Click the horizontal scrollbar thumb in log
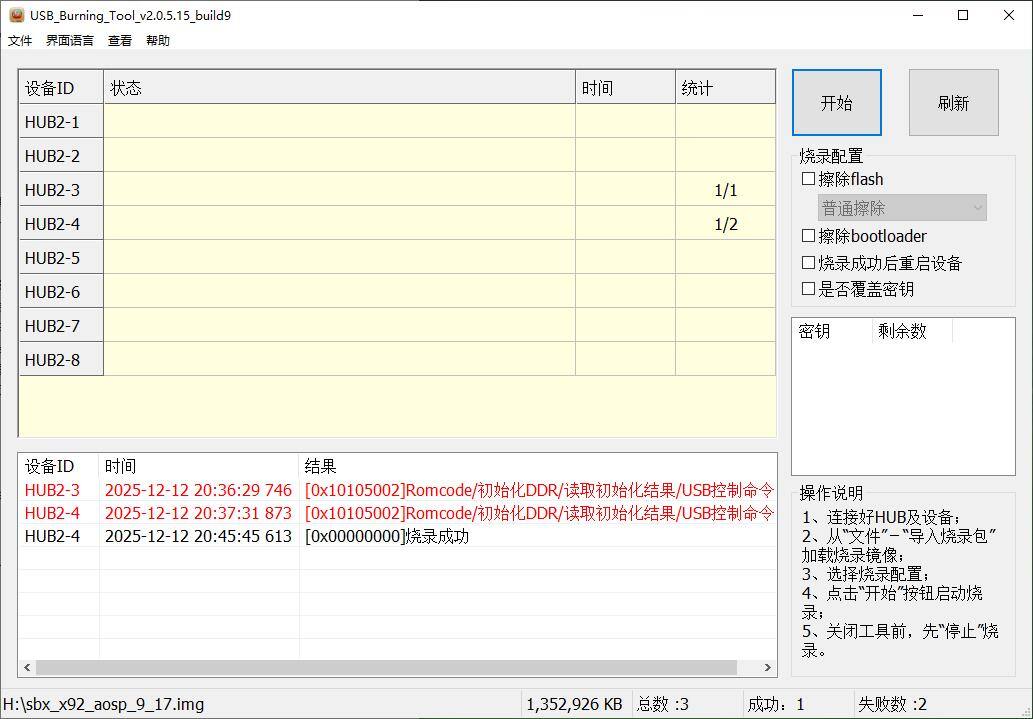 coord(386,667)
